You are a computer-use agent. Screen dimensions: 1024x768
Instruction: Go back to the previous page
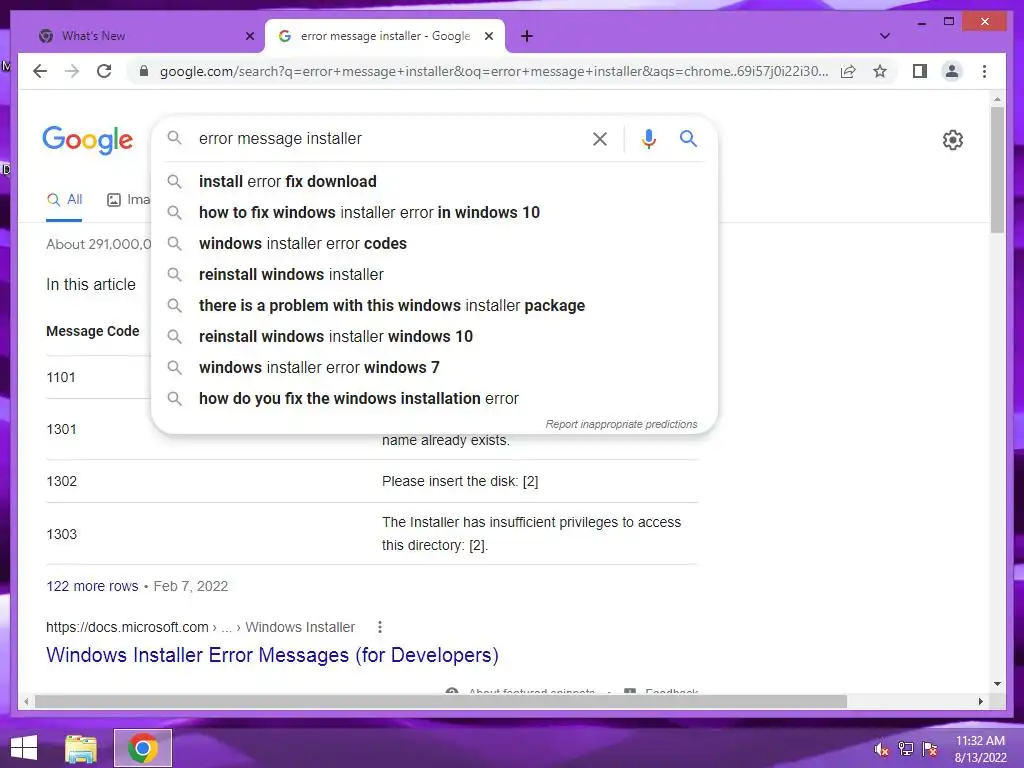pyautogui.click(x=40, y=71)
